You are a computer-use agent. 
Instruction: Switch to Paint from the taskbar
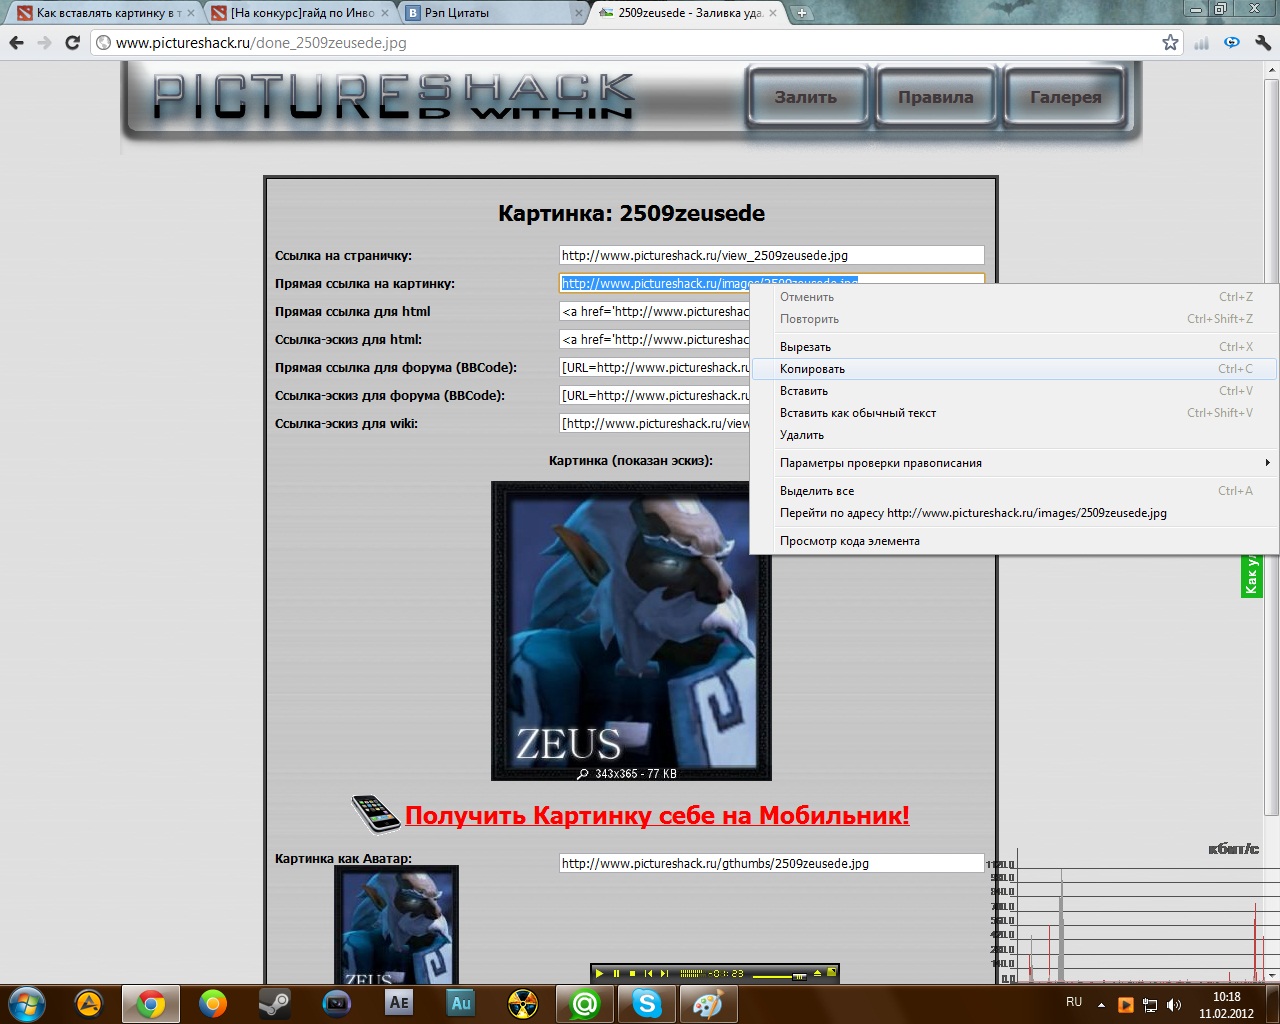click(708, 1003)
